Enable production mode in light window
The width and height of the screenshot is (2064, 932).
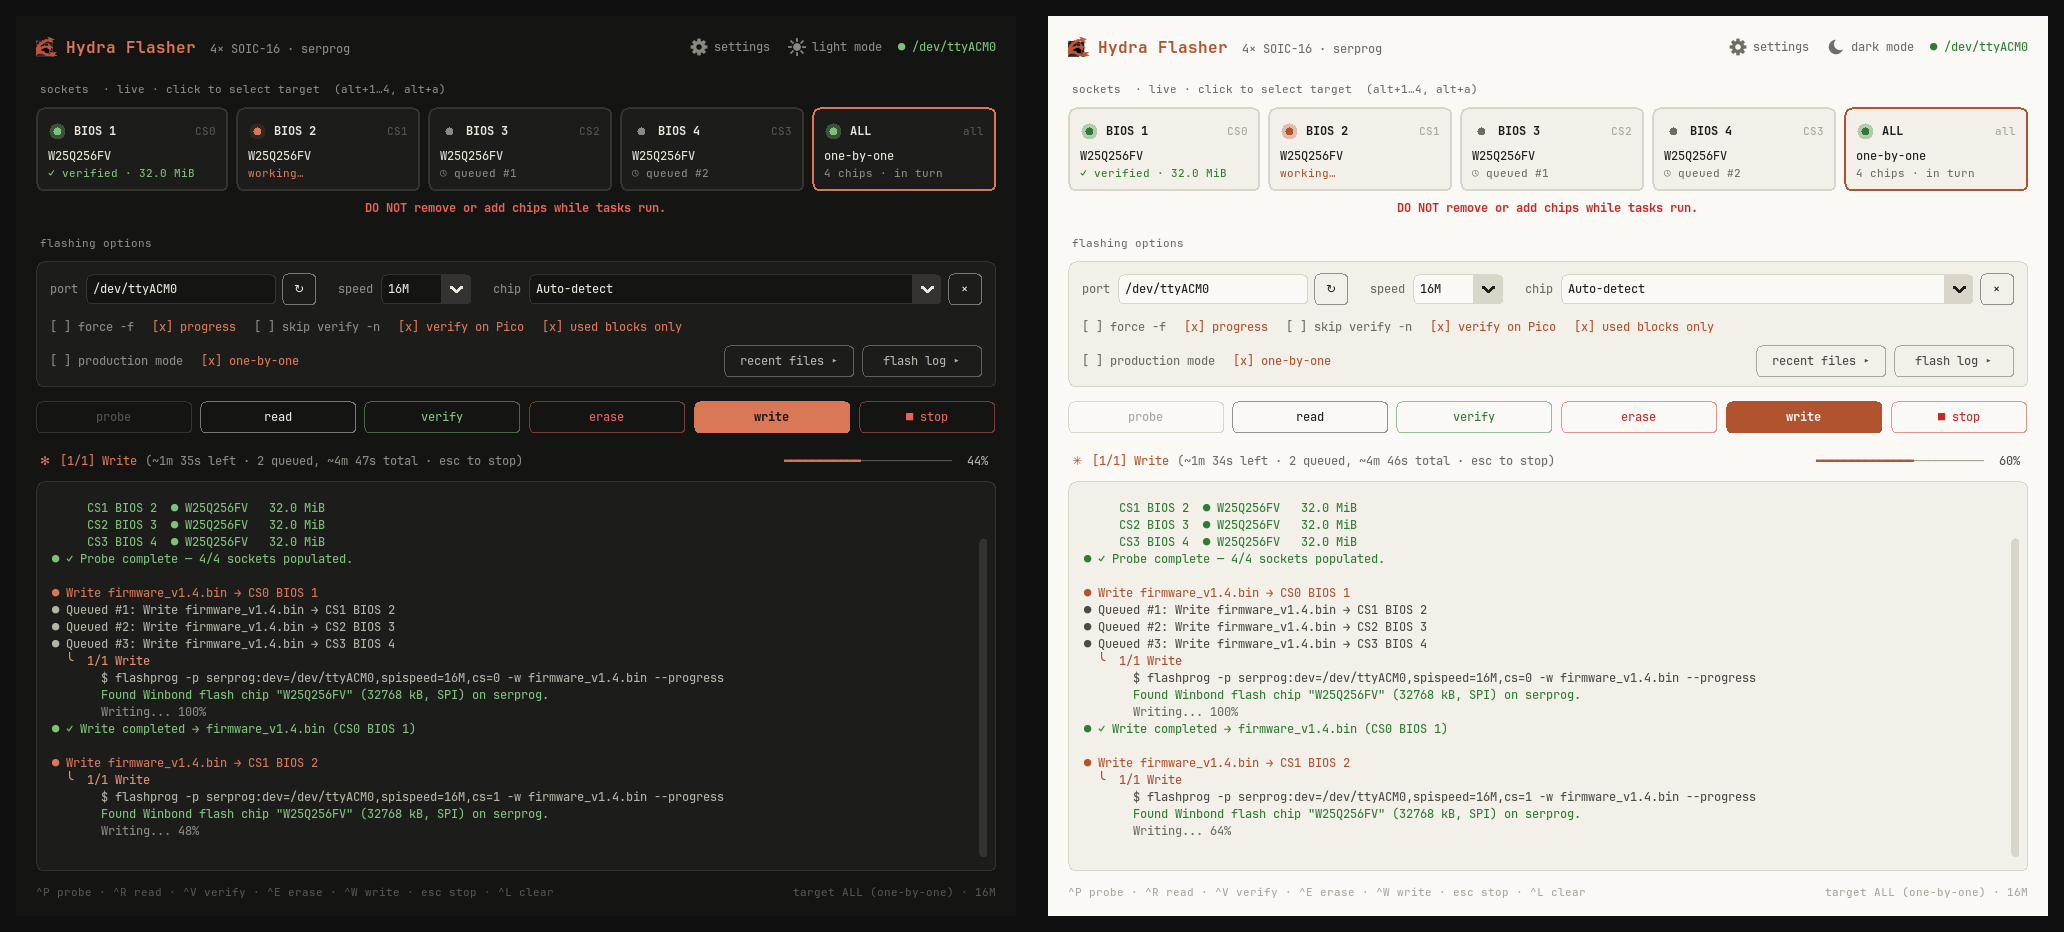1148,361
